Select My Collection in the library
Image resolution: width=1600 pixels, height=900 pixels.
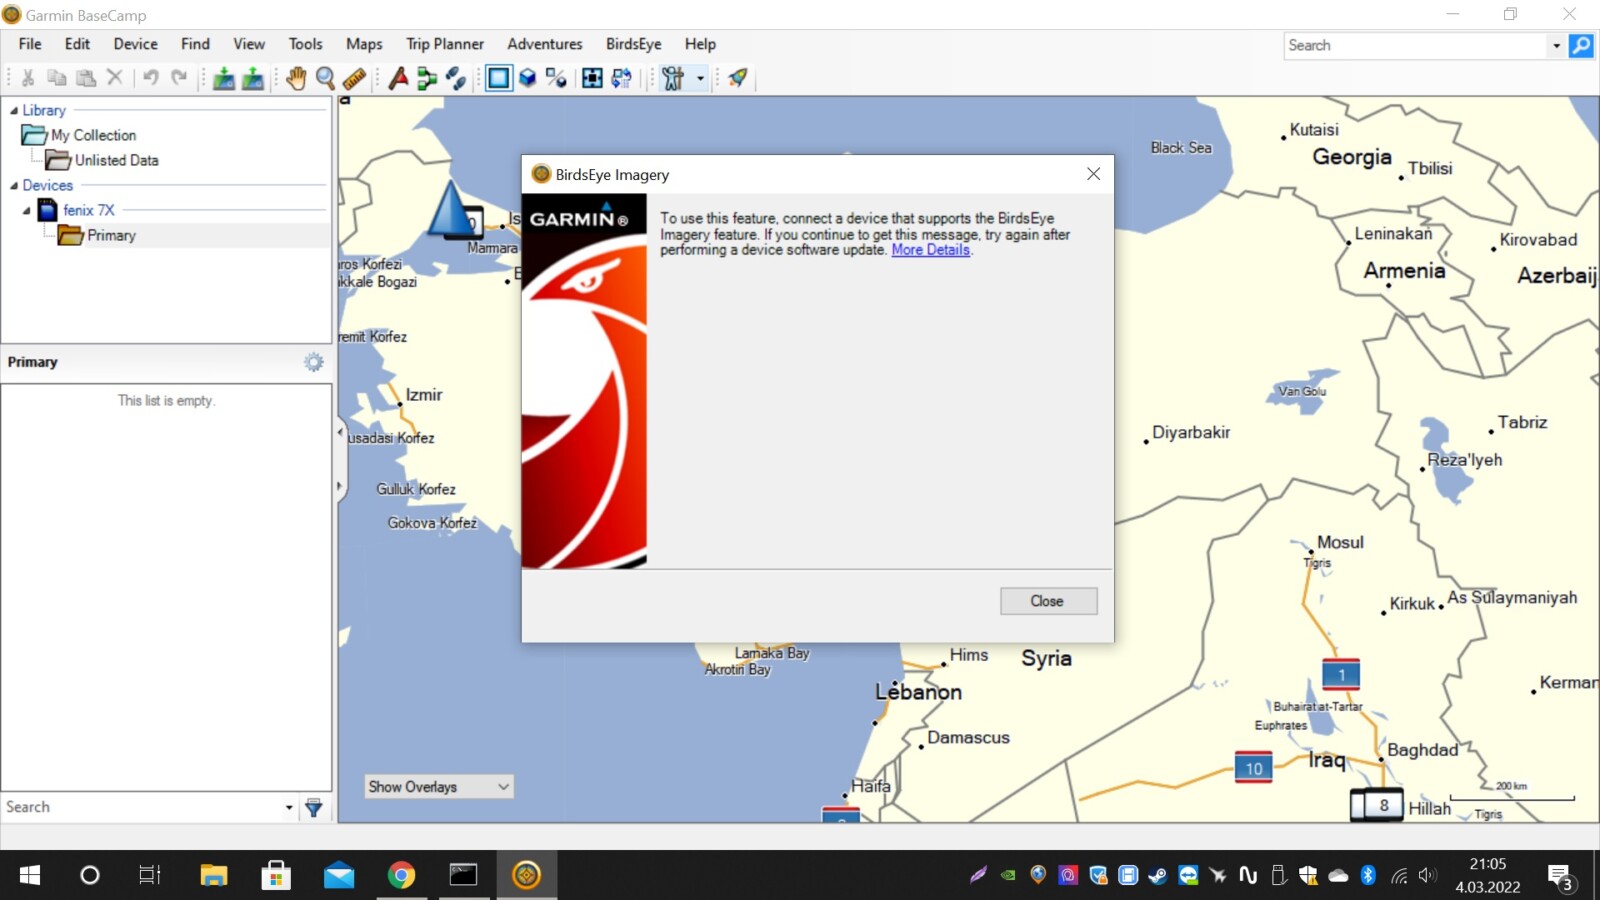click(x=93, y=135)
